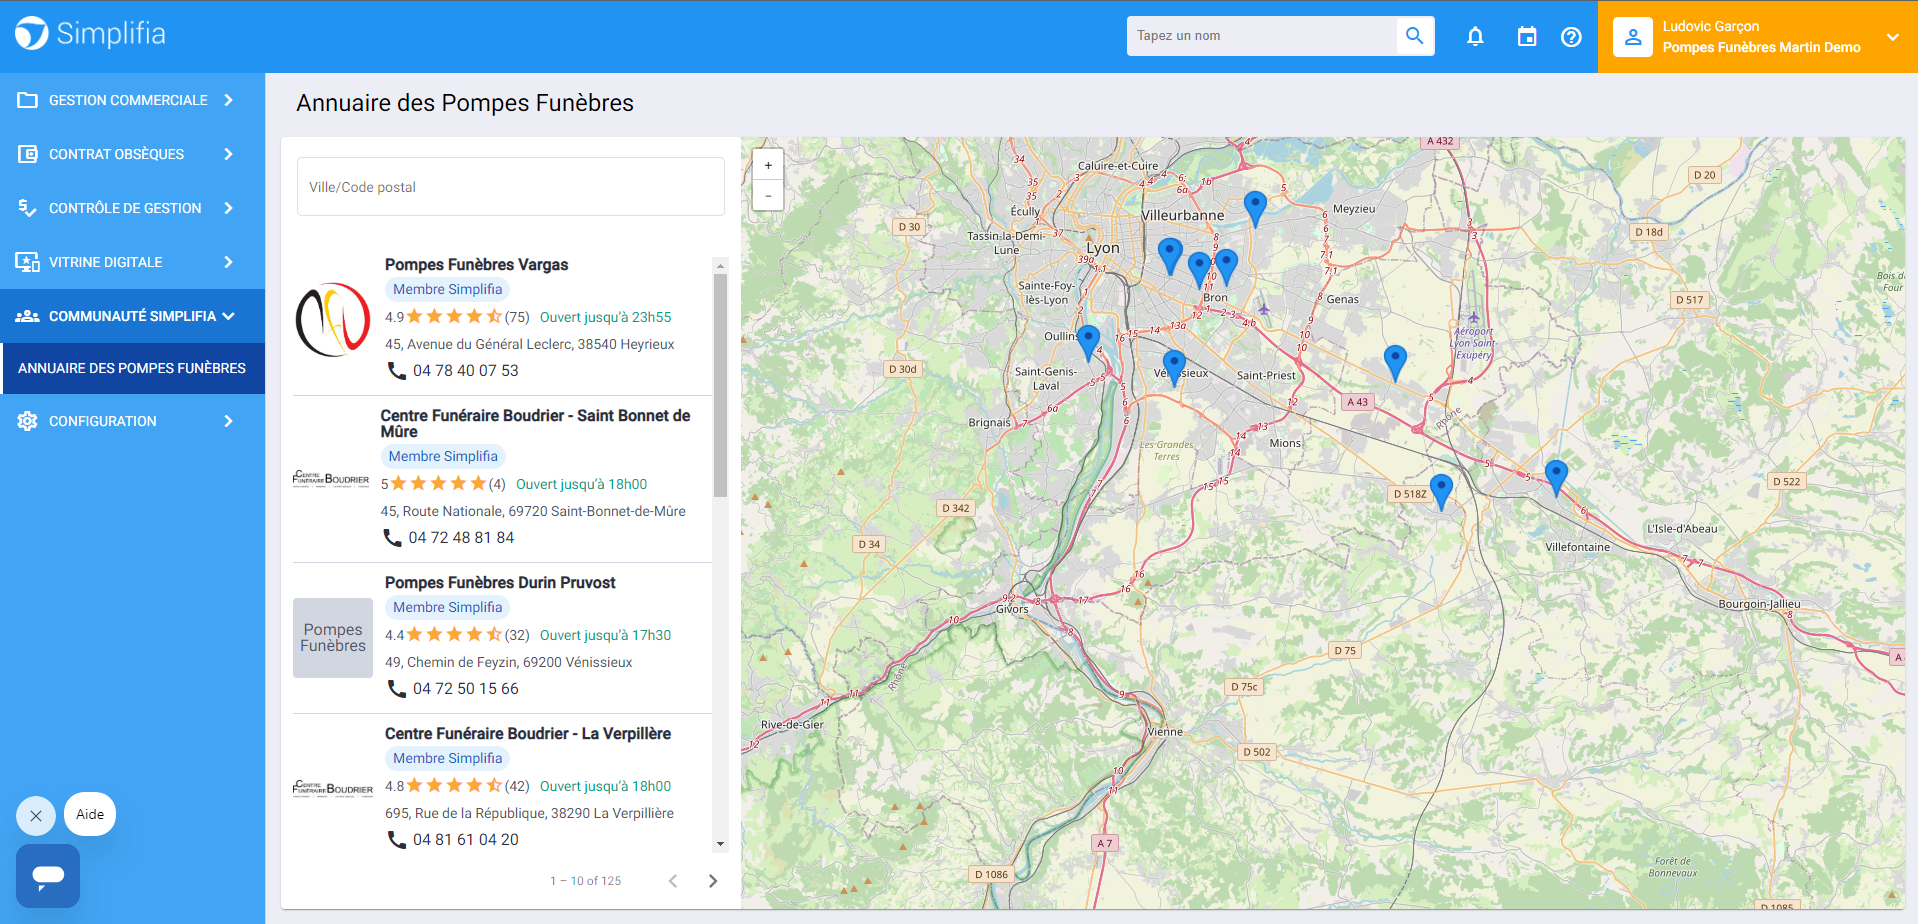Click the Gestion Commerciale folder icon
This screenshot has height=924, width=1918.
point(27,100)
